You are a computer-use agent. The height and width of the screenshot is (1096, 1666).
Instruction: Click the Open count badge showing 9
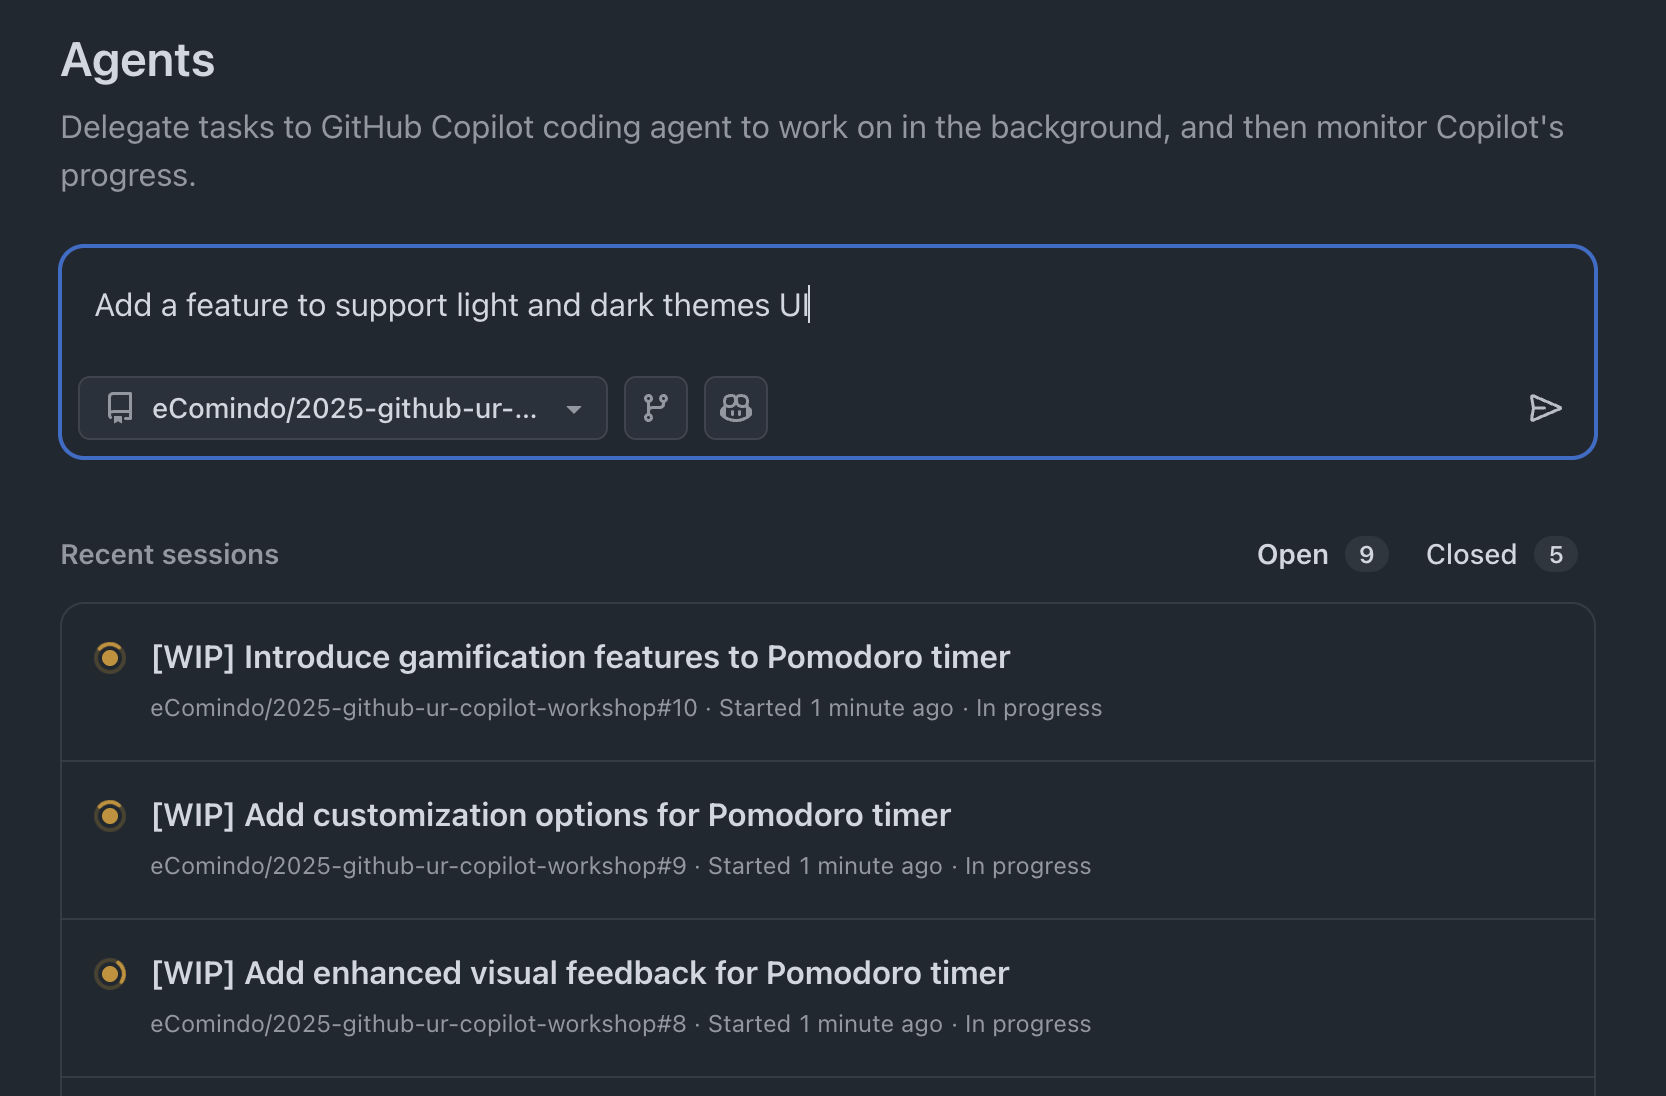[1366, 555]
